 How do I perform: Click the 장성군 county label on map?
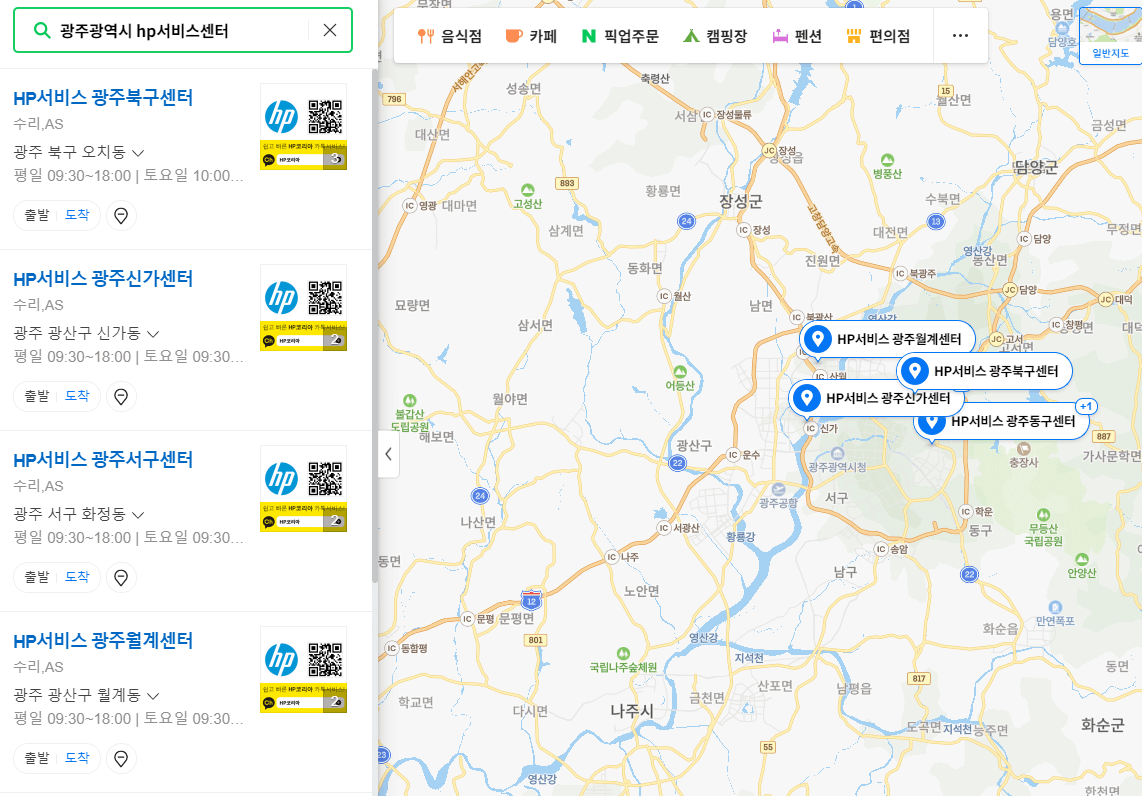[x=741, y=202]
